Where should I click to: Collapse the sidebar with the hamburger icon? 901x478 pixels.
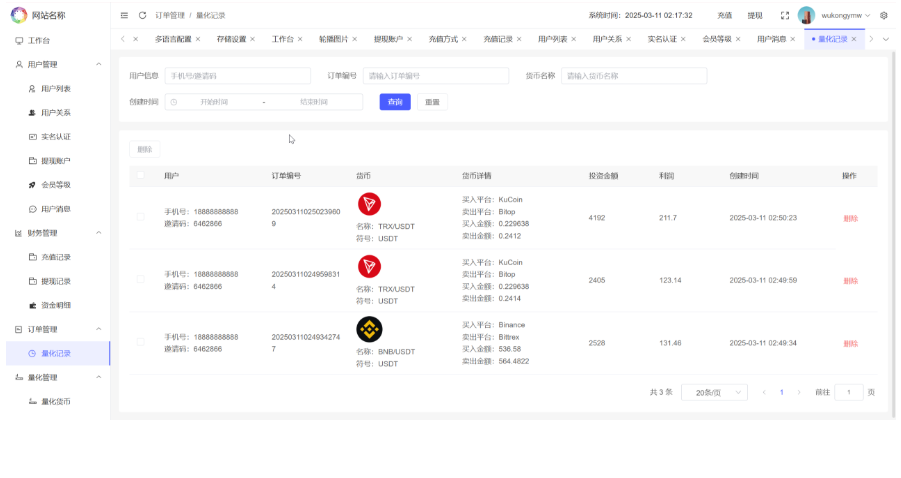(124, 15)
